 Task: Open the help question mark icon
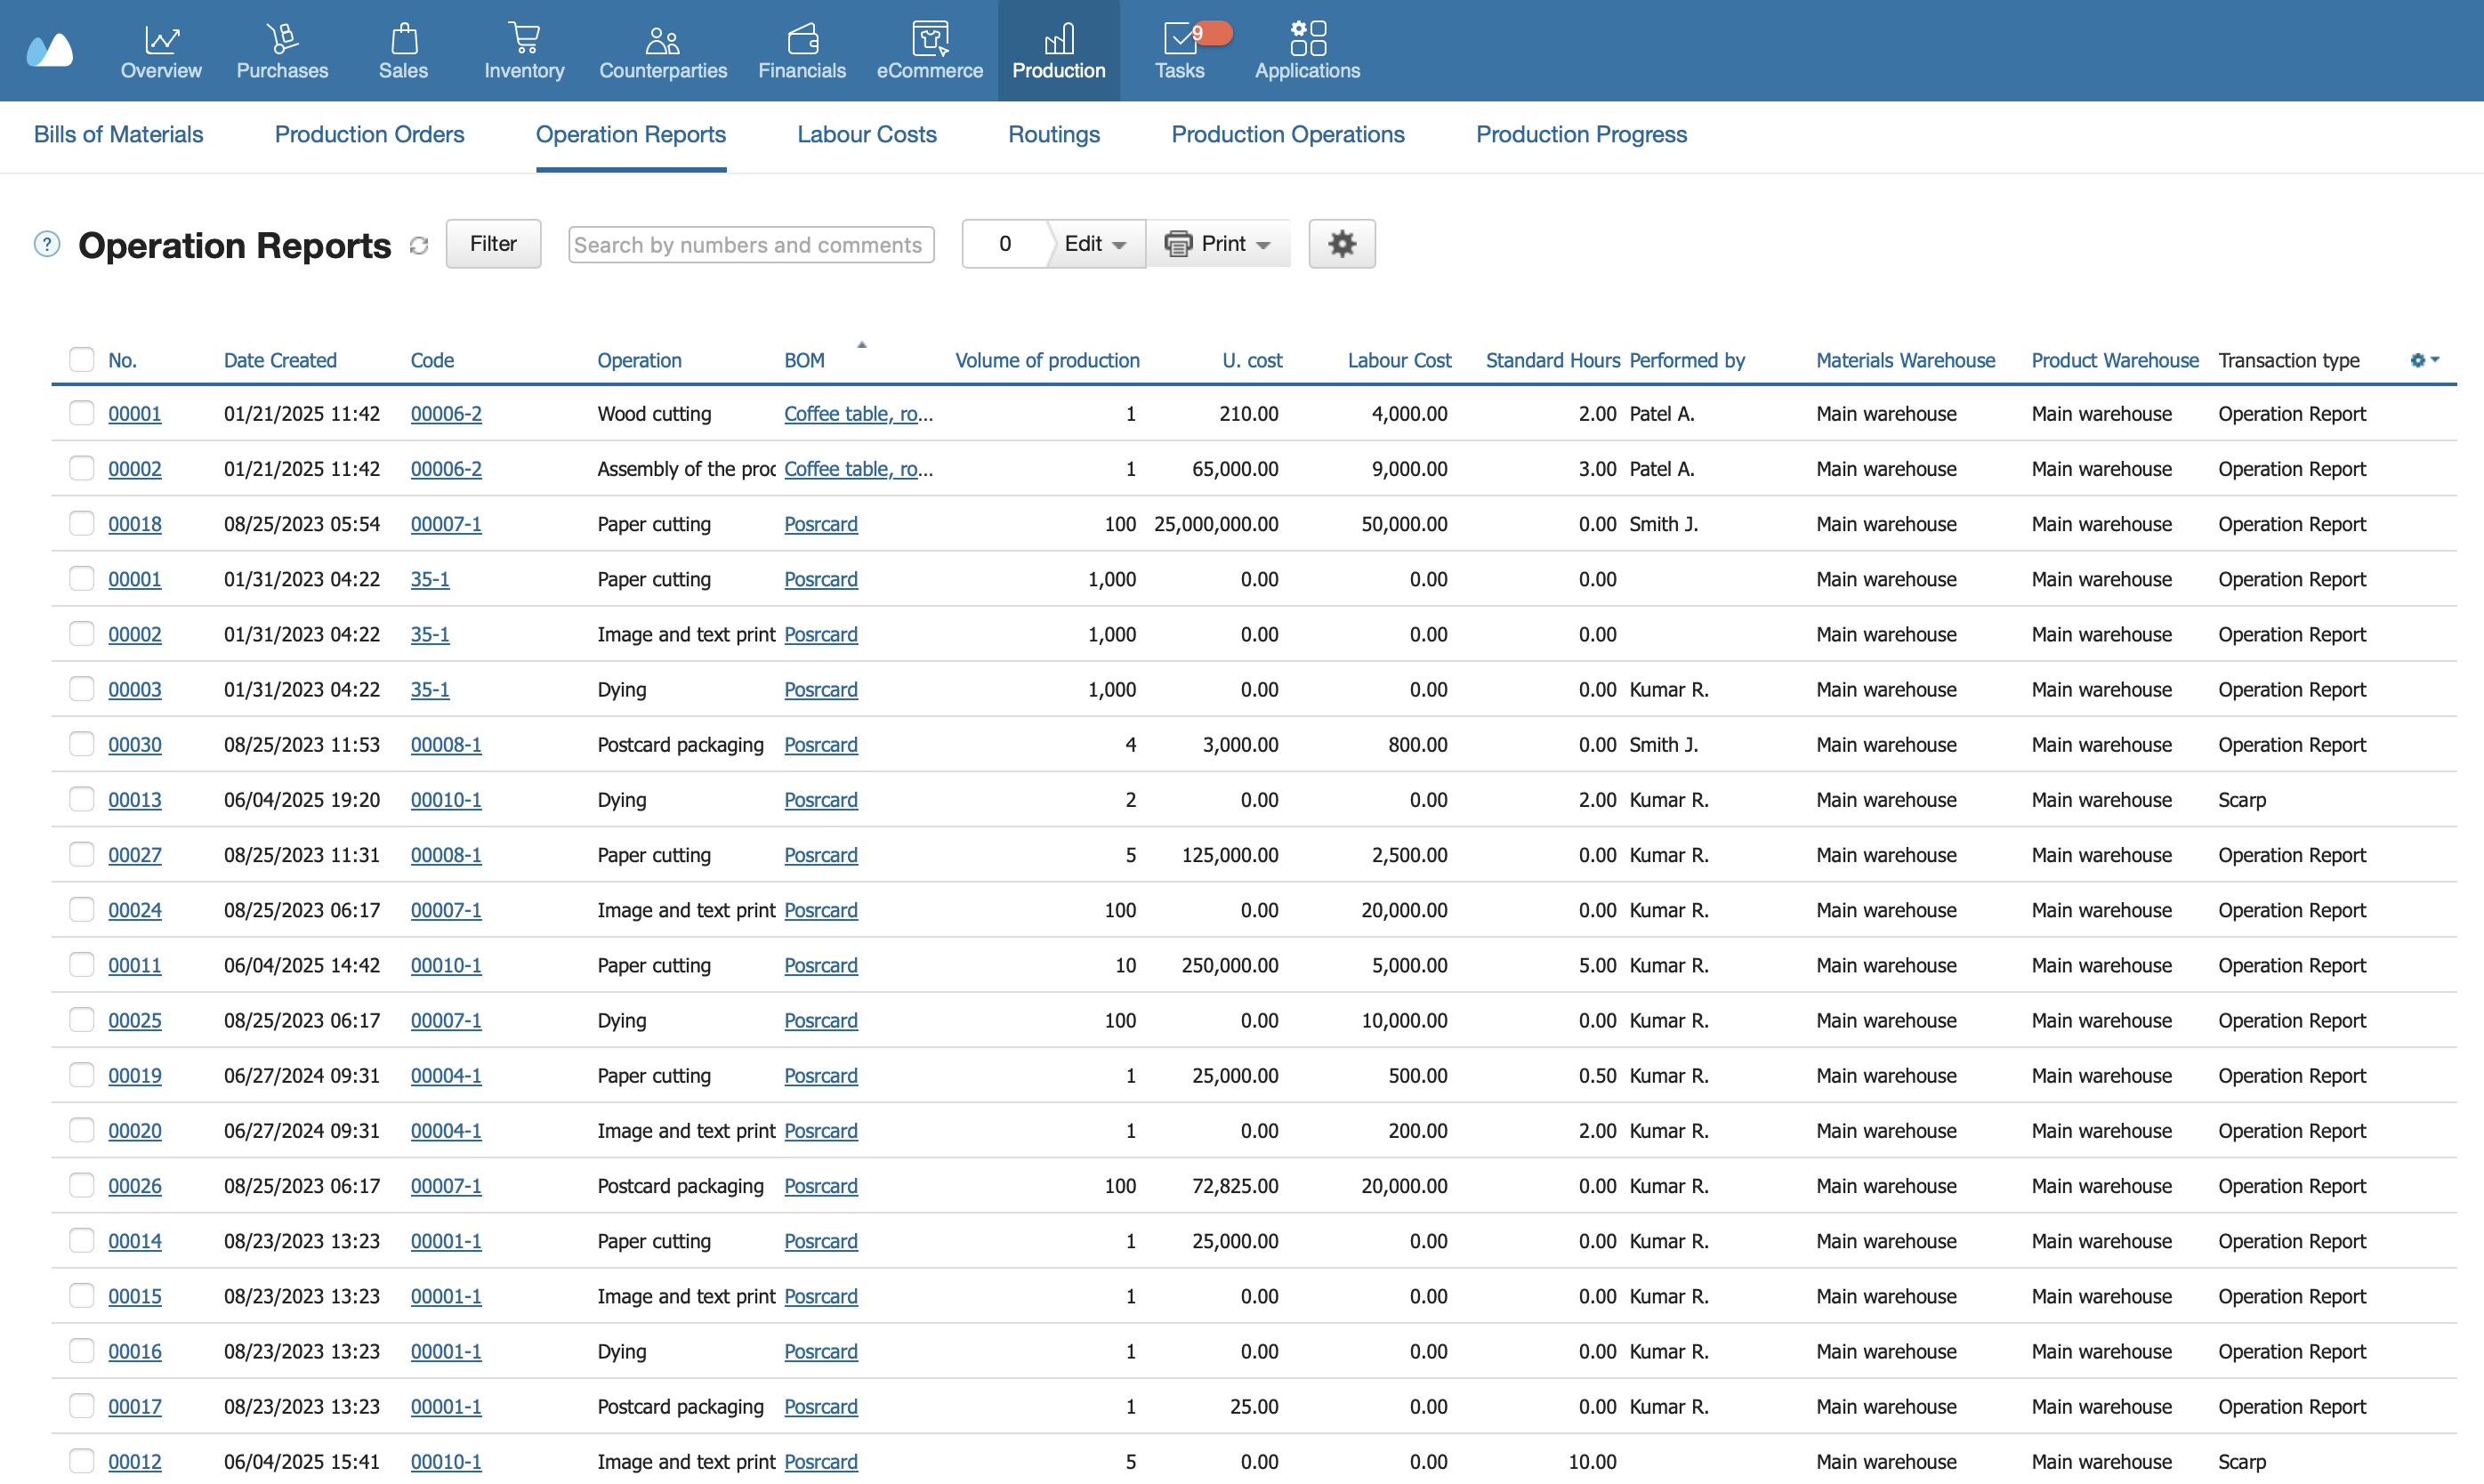(x=47, y=244)
